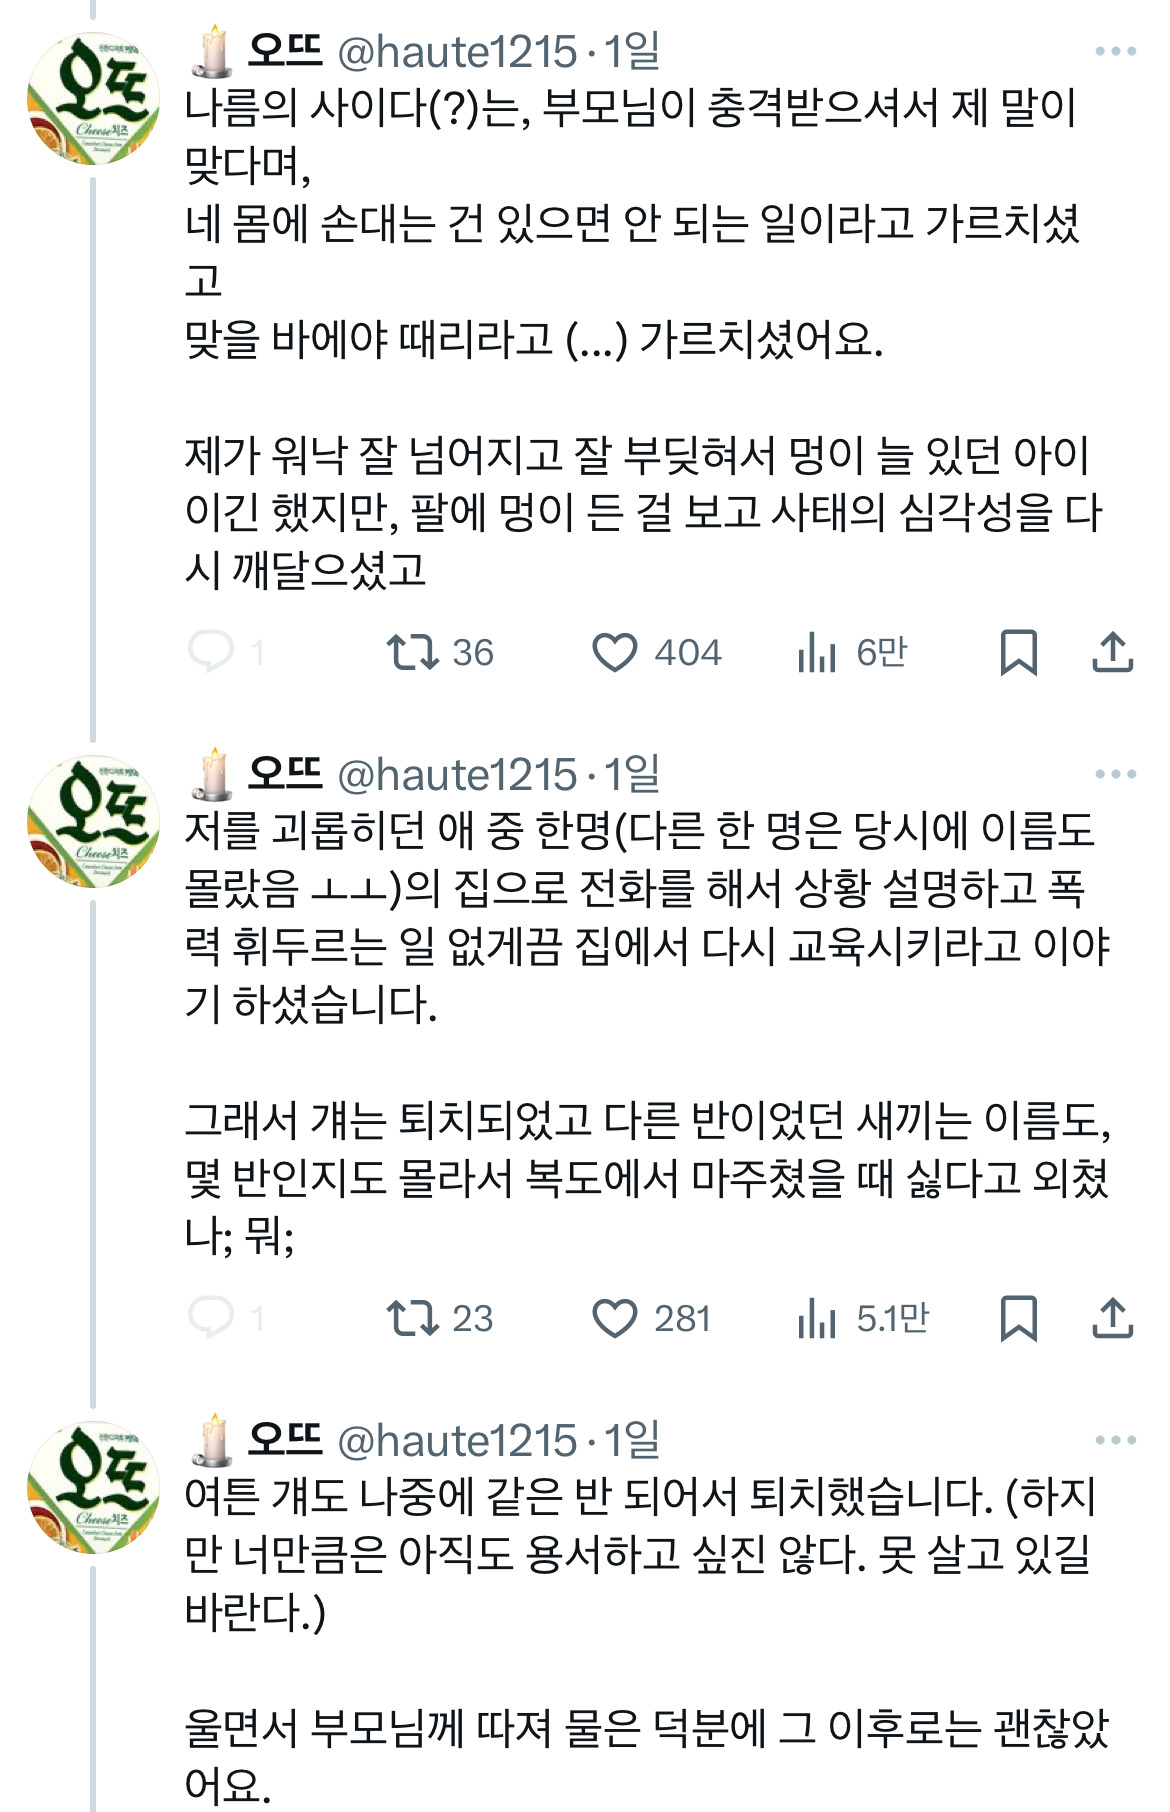This screenshot has width=1170, height=1812.
Task: Bookmark the second tweet
Action: (x=1018, y=1319)
